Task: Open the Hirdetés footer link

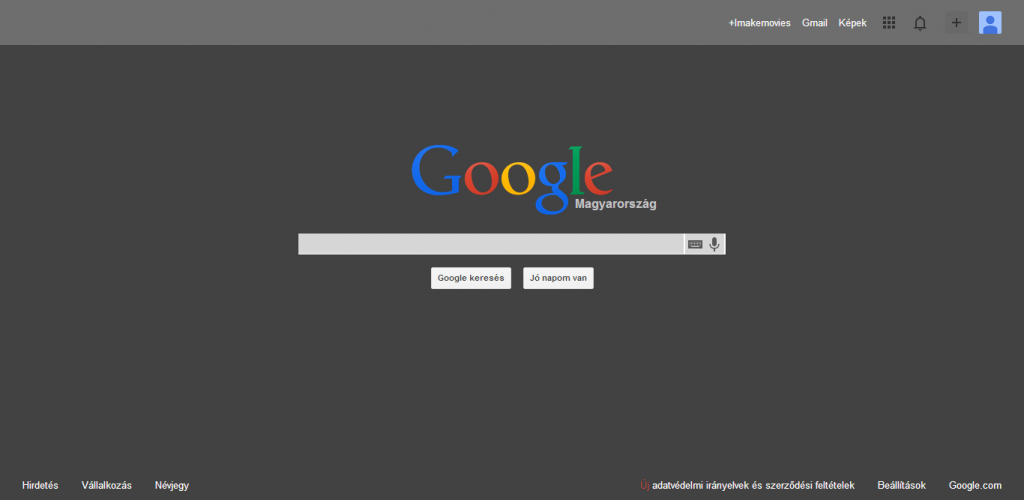Action: 40,486
